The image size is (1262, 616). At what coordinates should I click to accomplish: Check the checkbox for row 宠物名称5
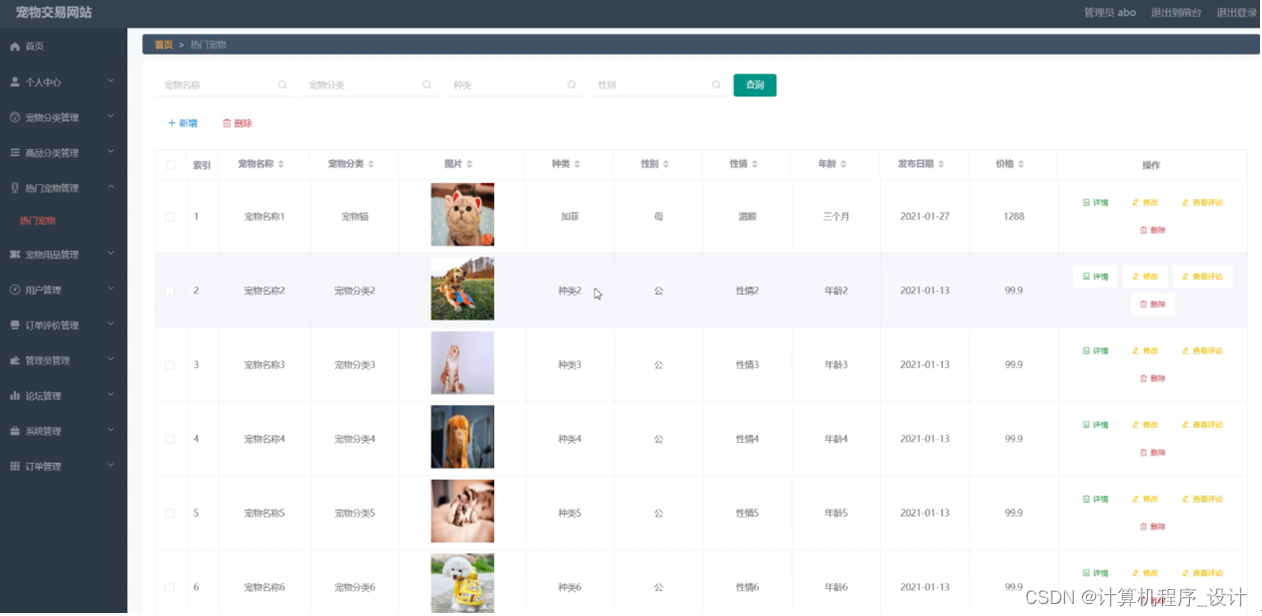pyautogui.click(x=170, y=513)
